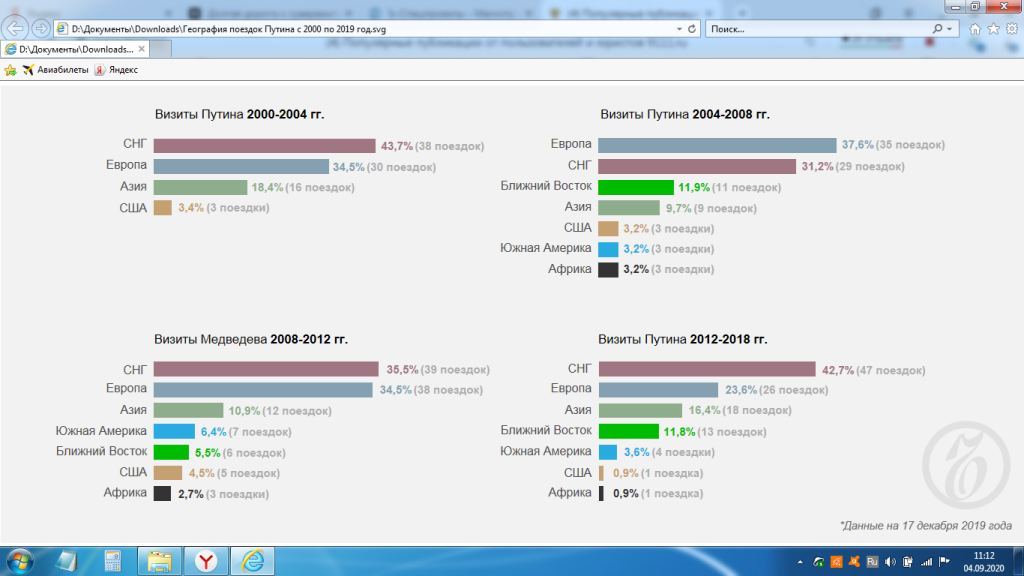The height and width of the screenshot is (576, 1024).
Task: Expand the search provider dropdown arrow
Action: [x=949, y=29]
